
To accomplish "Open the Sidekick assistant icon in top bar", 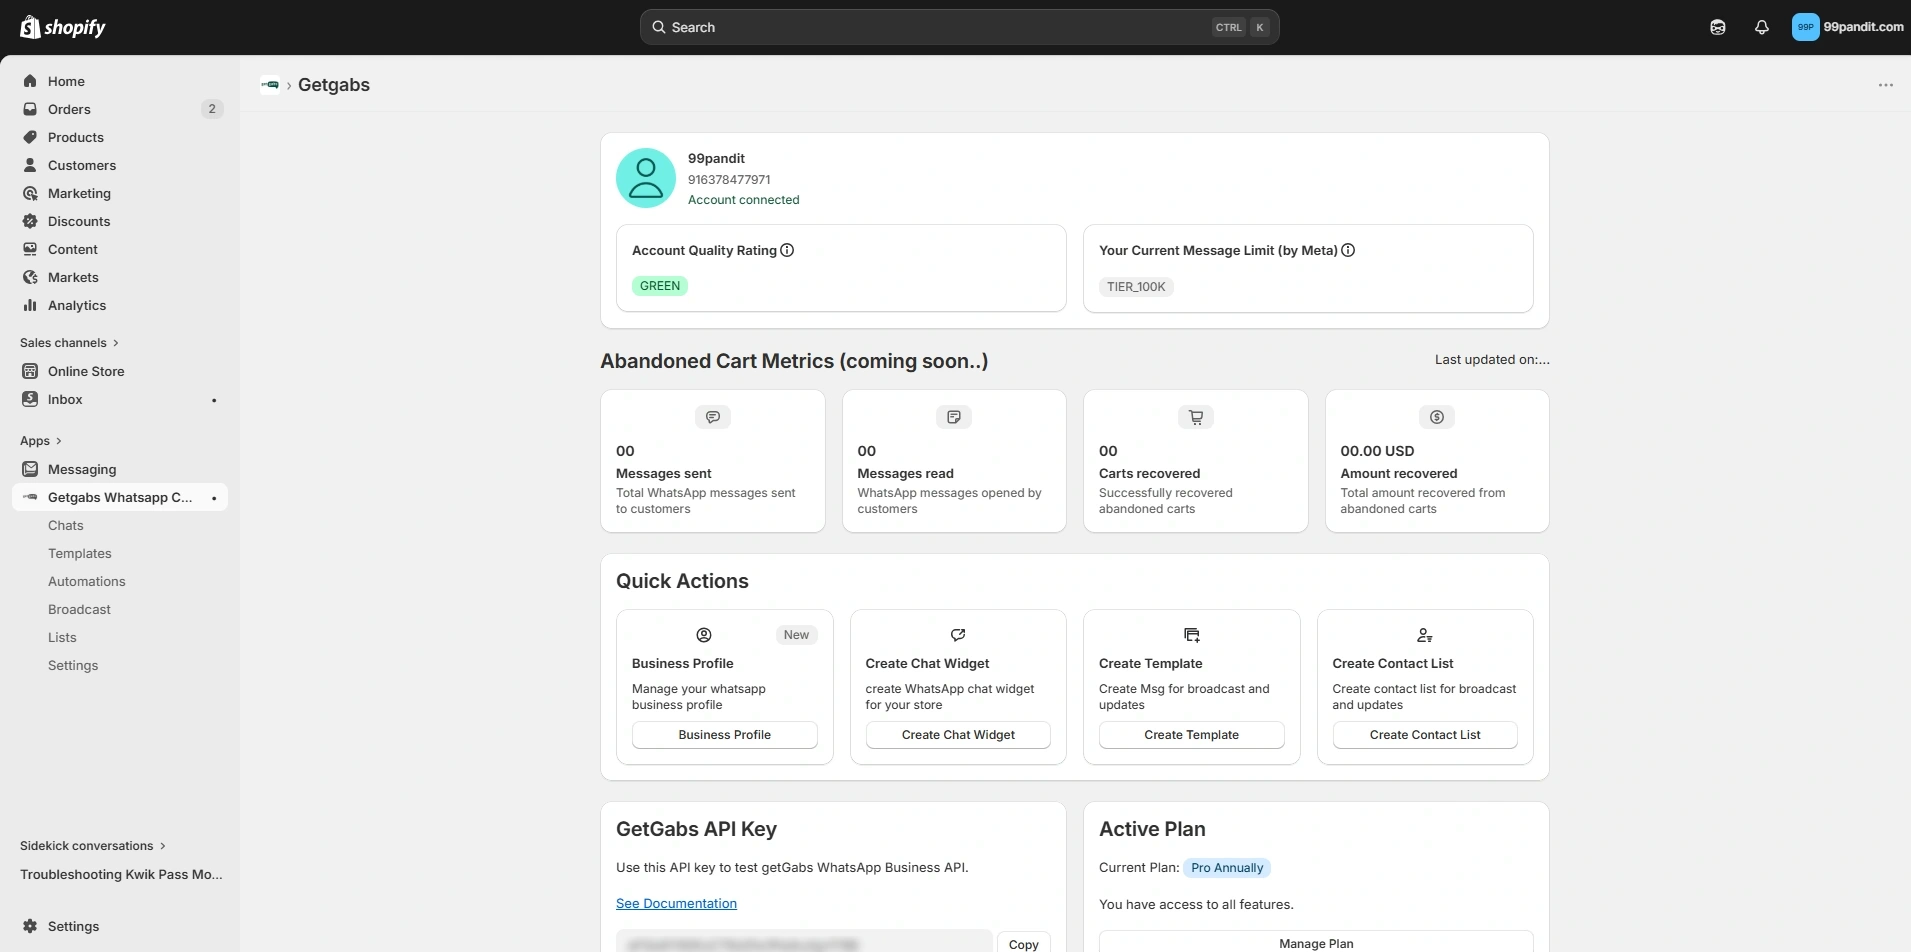I will click(1718, 27).
